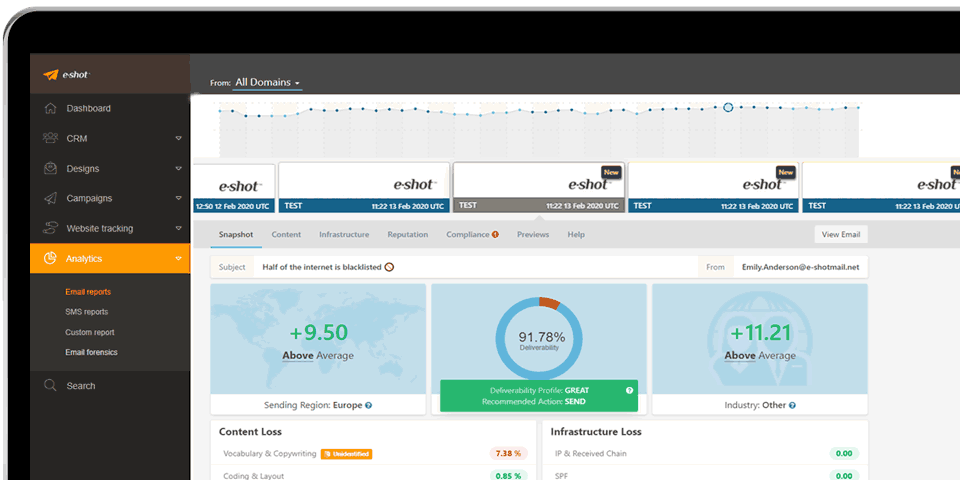Image resolution: width=960 pixels, height=480 pixels.
Task: Click the Coding & Layout row label
Action: point(253,476)
